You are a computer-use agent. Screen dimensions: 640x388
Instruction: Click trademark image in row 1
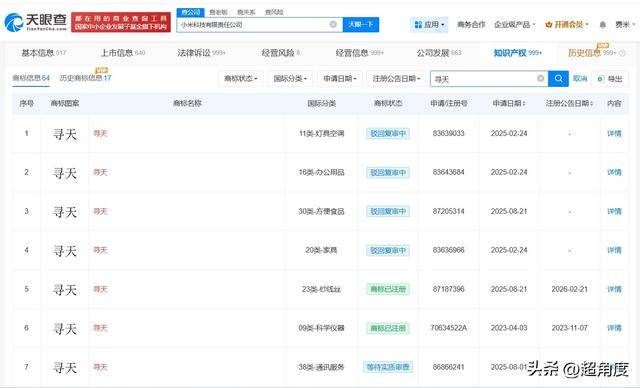coord(65,134)
